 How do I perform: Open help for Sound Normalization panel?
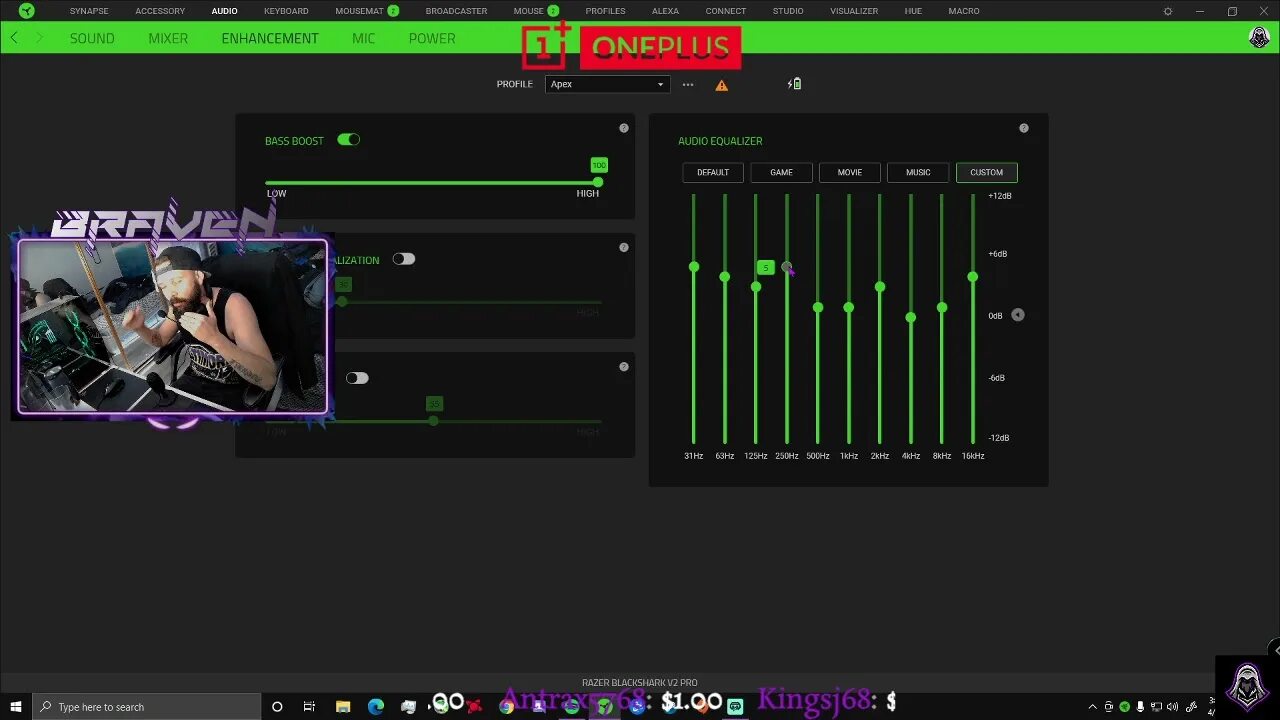[624, 247]
